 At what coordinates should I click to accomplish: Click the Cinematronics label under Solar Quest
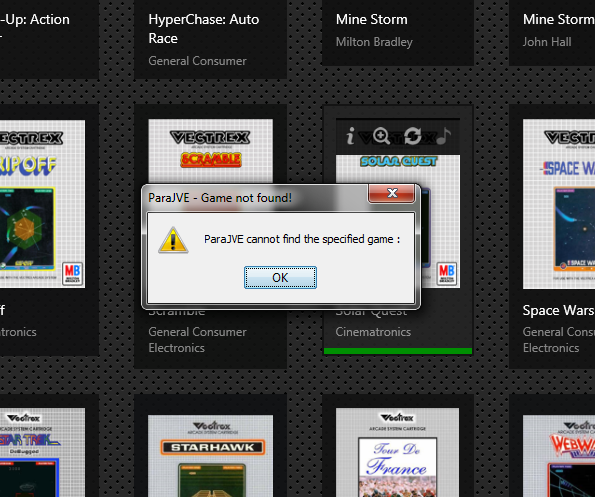pyautogui.click(x=373, y=332)
